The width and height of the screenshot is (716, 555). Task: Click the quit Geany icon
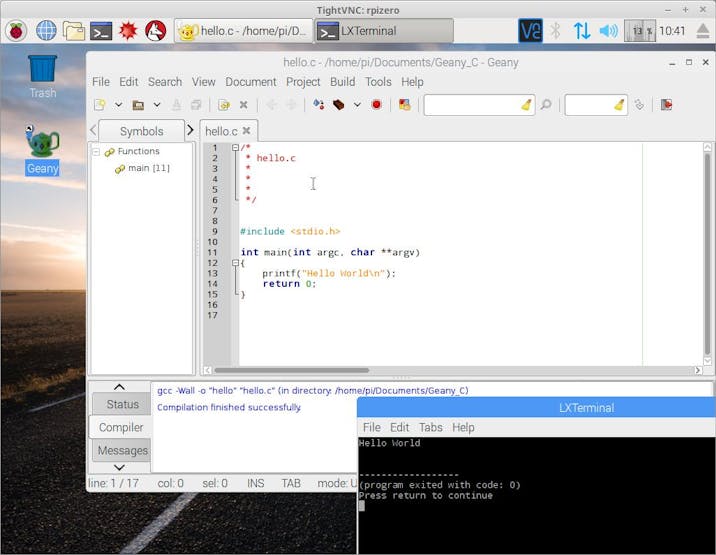666,104
